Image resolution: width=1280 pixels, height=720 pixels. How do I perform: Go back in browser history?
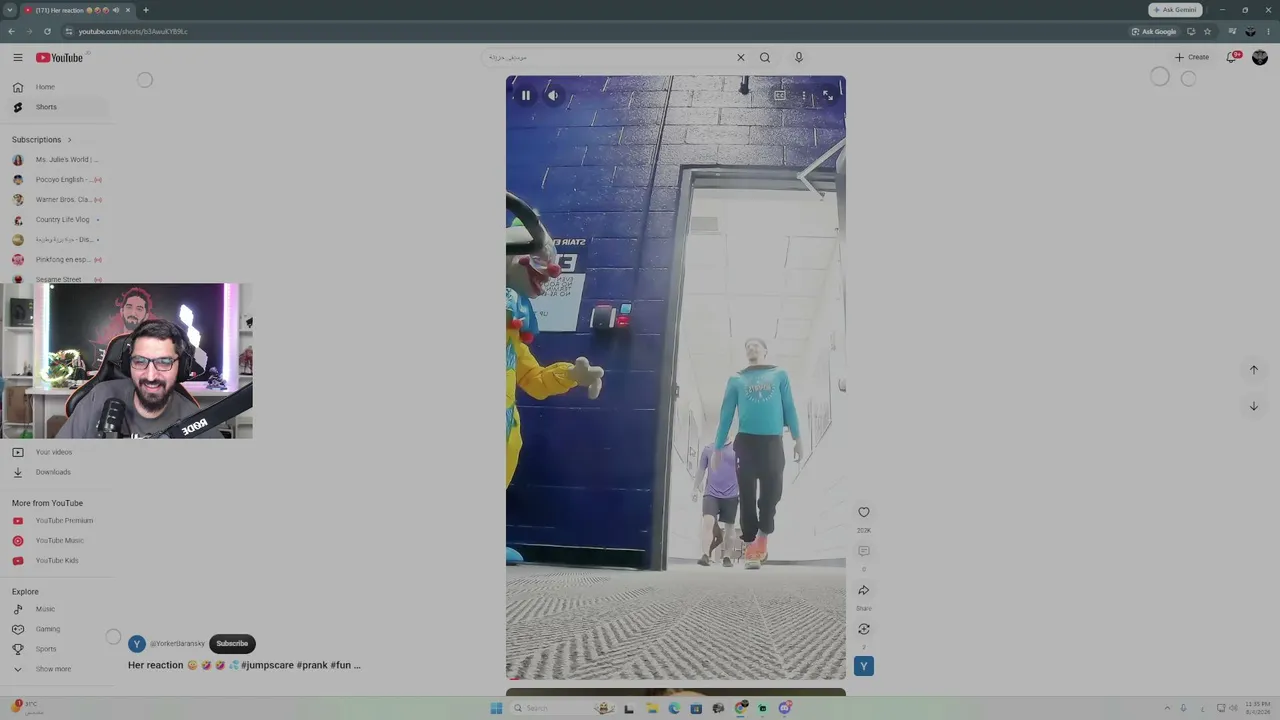tap(11, 31)
